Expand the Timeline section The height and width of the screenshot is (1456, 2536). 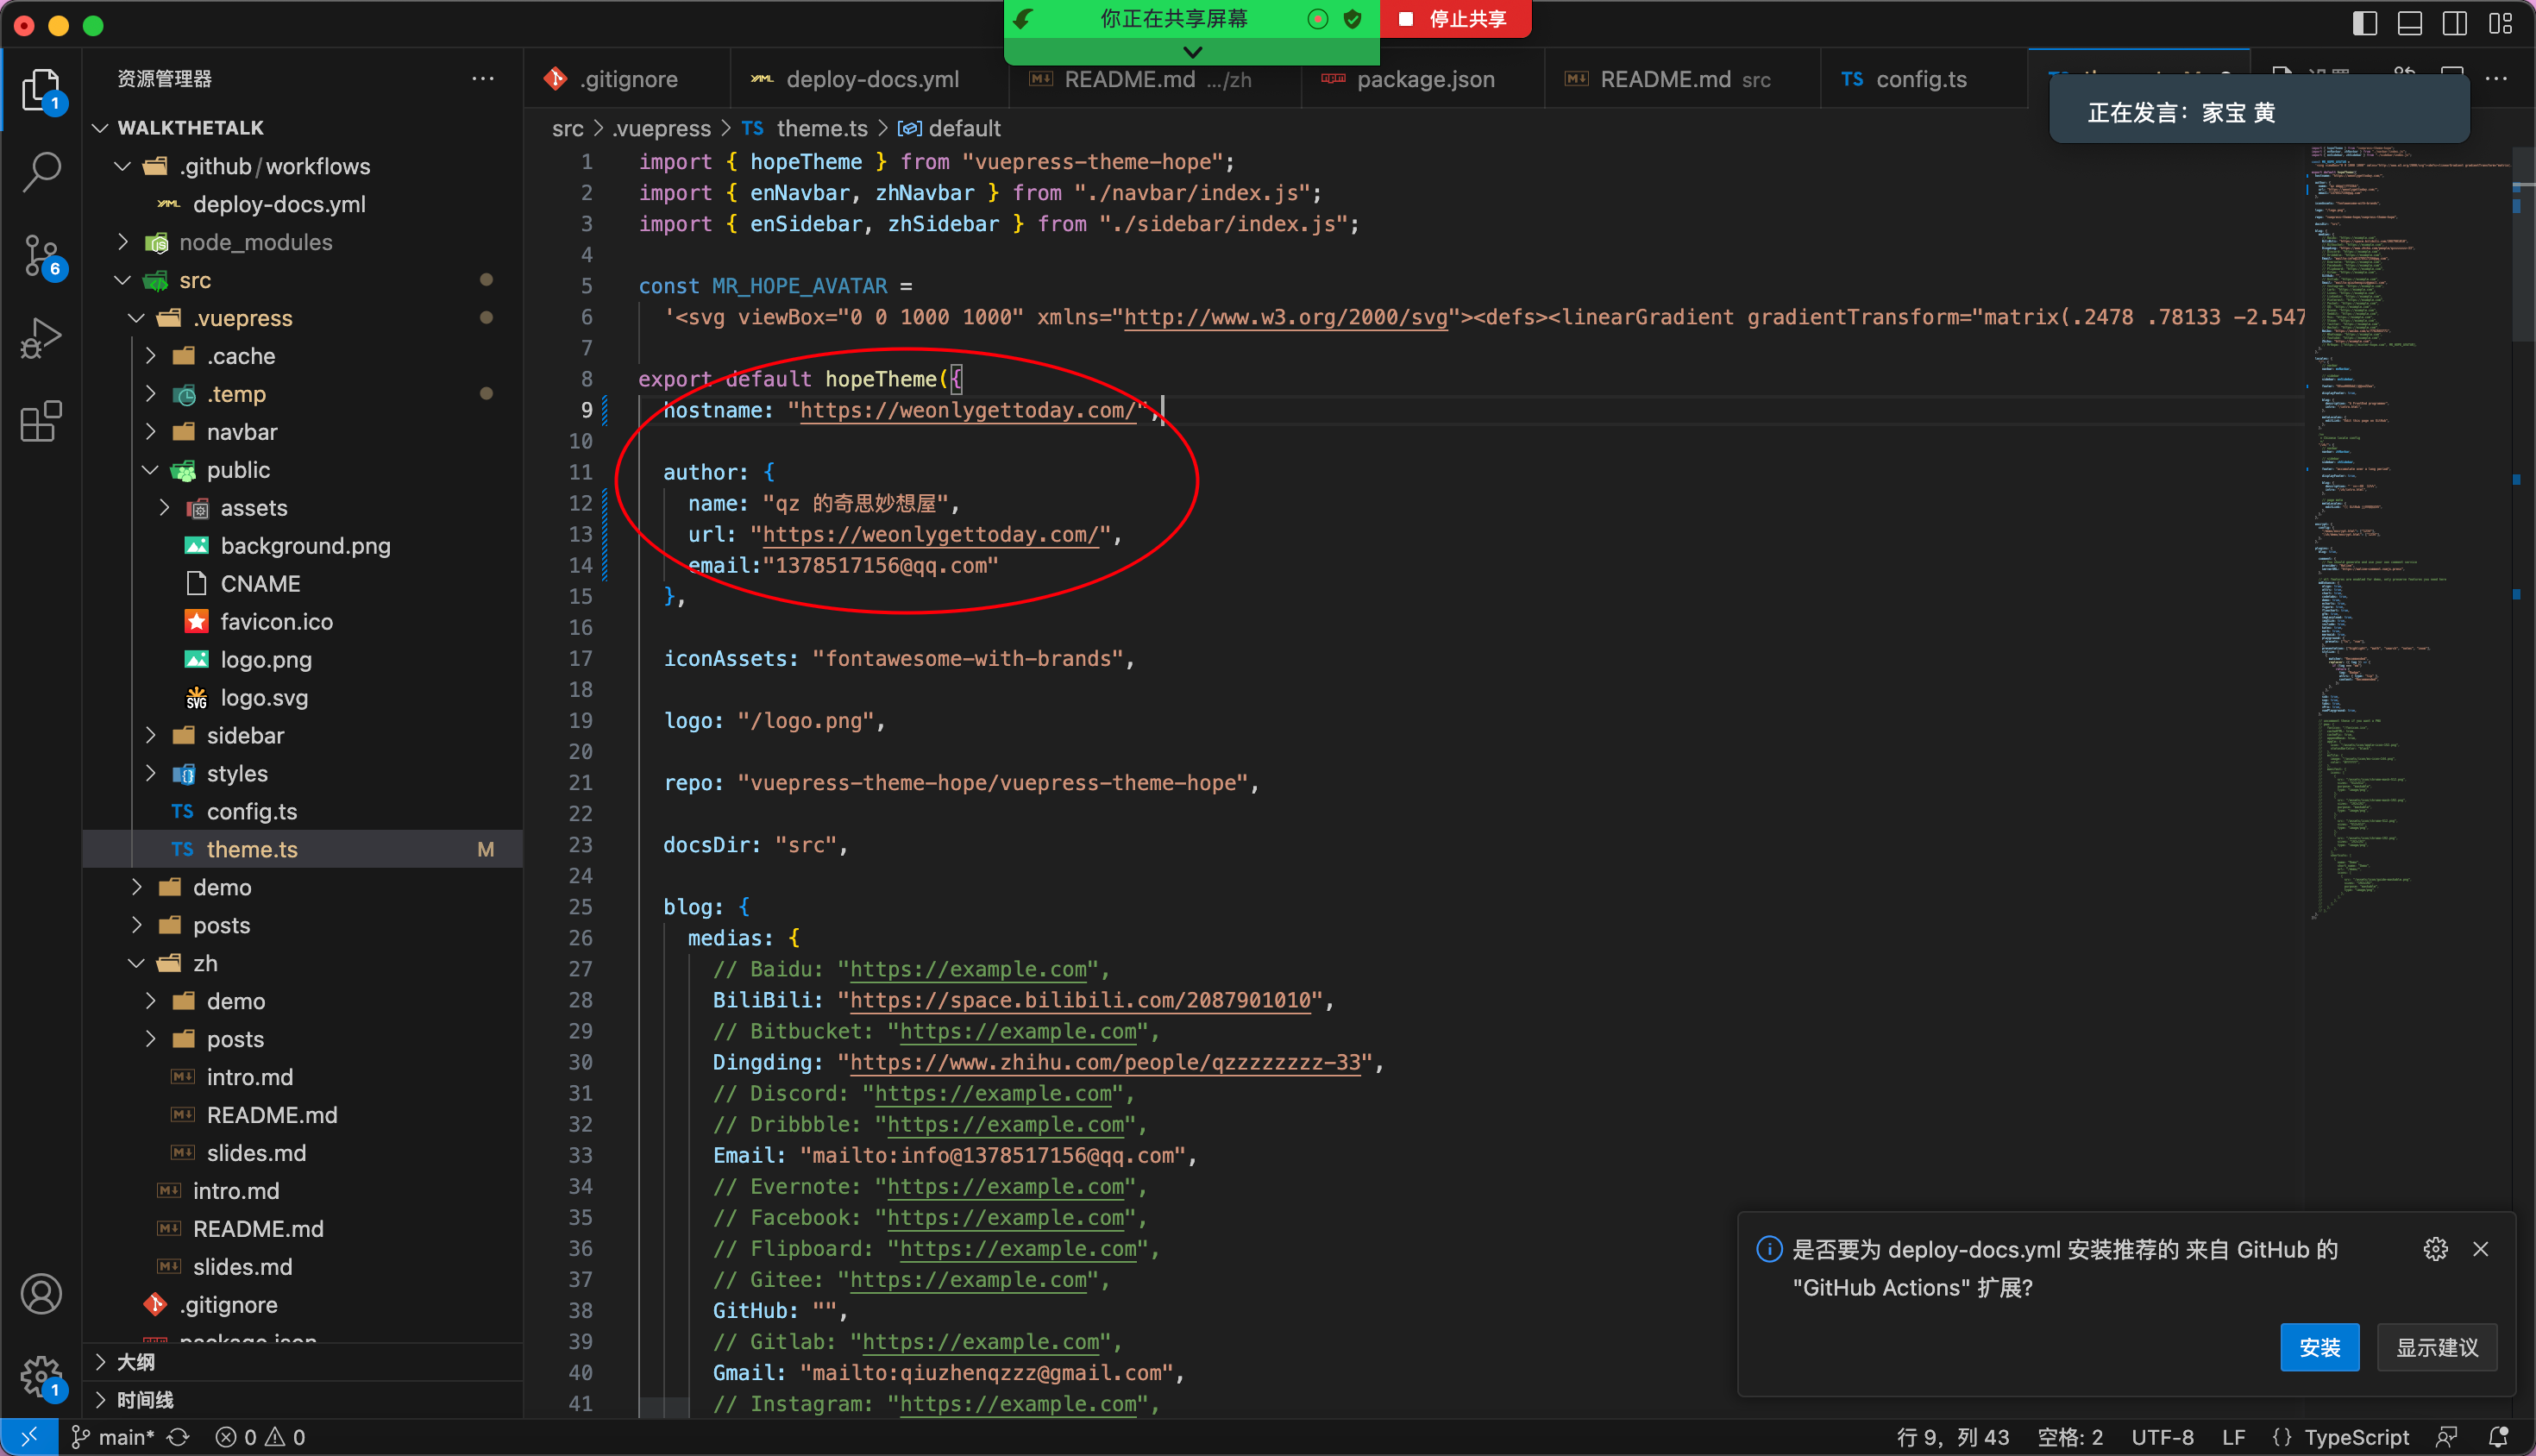point(304,1400)
